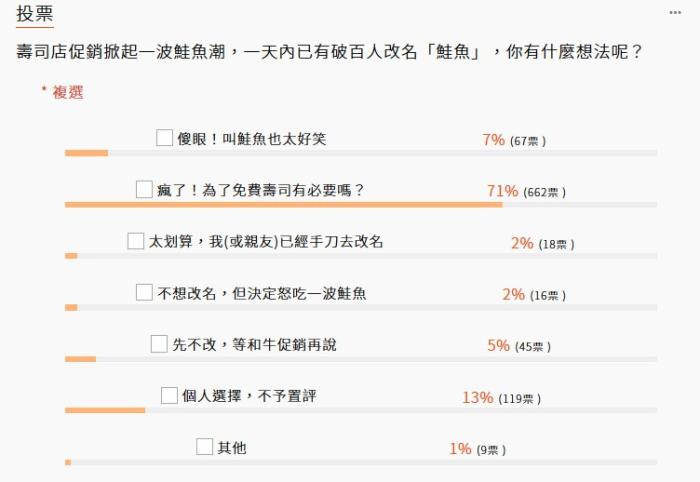The width and height of the screenshot is (700, 482).
Task: Select the 太划算 已經手刀去改名 checkbox
Action: (x=136, y=241)
